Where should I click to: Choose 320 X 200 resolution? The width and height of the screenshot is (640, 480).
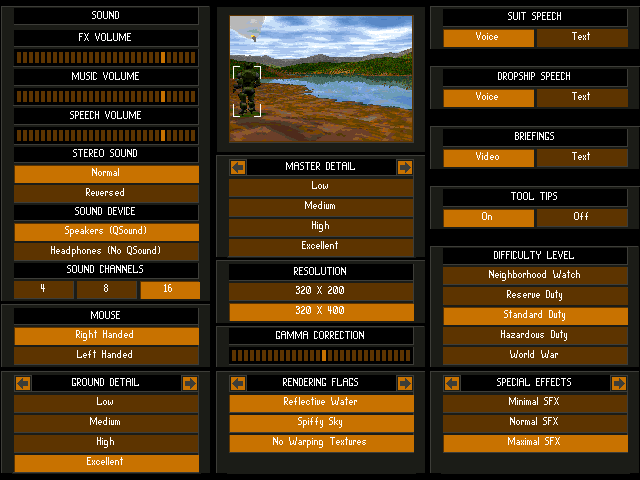[x=321, y=292]
